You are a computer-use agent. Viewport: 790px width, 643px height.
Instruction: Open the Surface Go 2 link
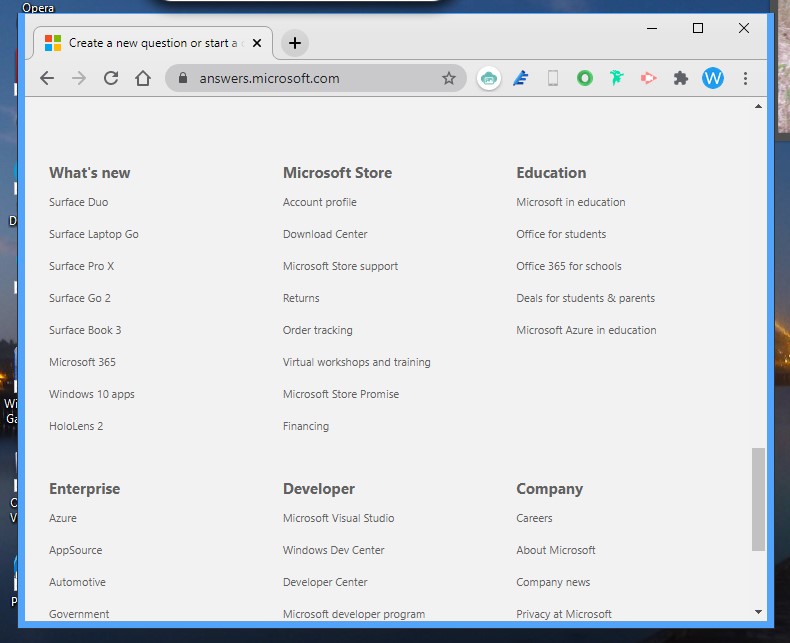[80, 298]
